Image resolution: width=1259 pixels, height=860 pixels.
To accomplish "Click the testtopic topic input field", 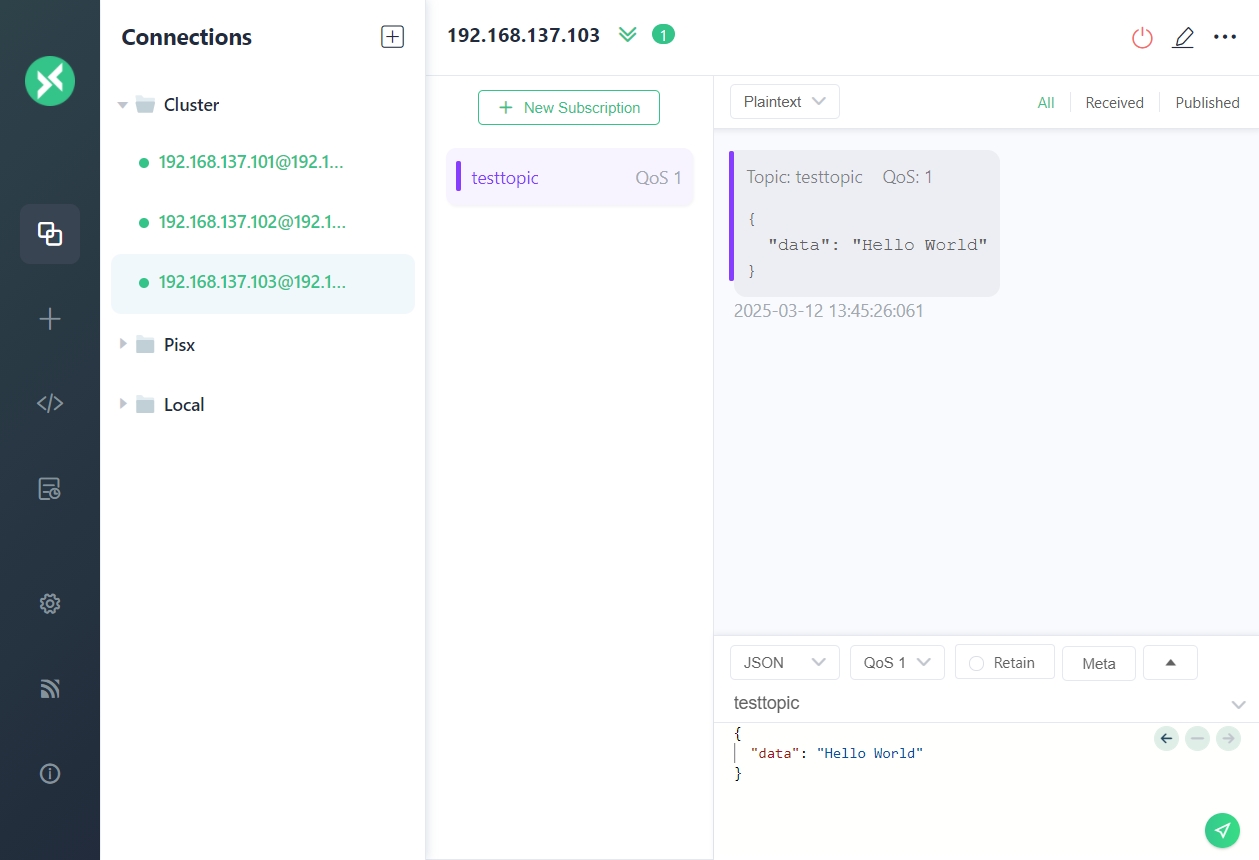I will (970, 703).
